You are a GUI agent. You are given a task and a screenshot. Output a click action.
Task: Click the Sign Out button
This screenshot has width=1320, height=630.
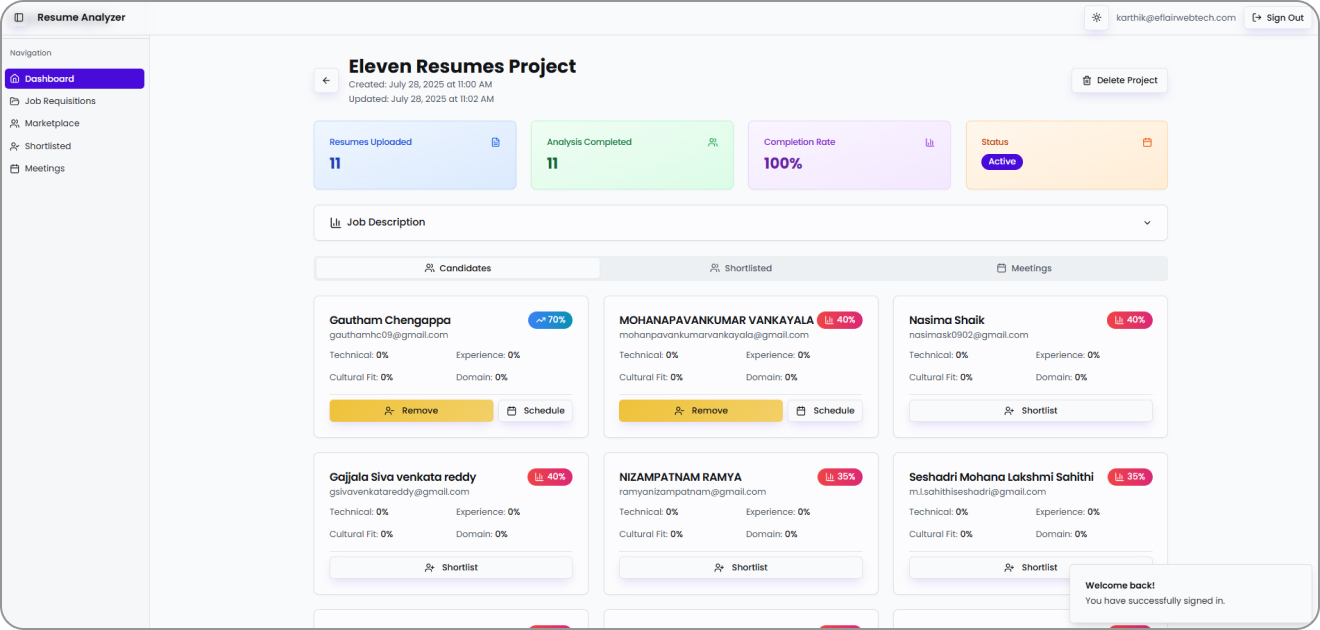pyautogui.click(x=1278, y=18)
